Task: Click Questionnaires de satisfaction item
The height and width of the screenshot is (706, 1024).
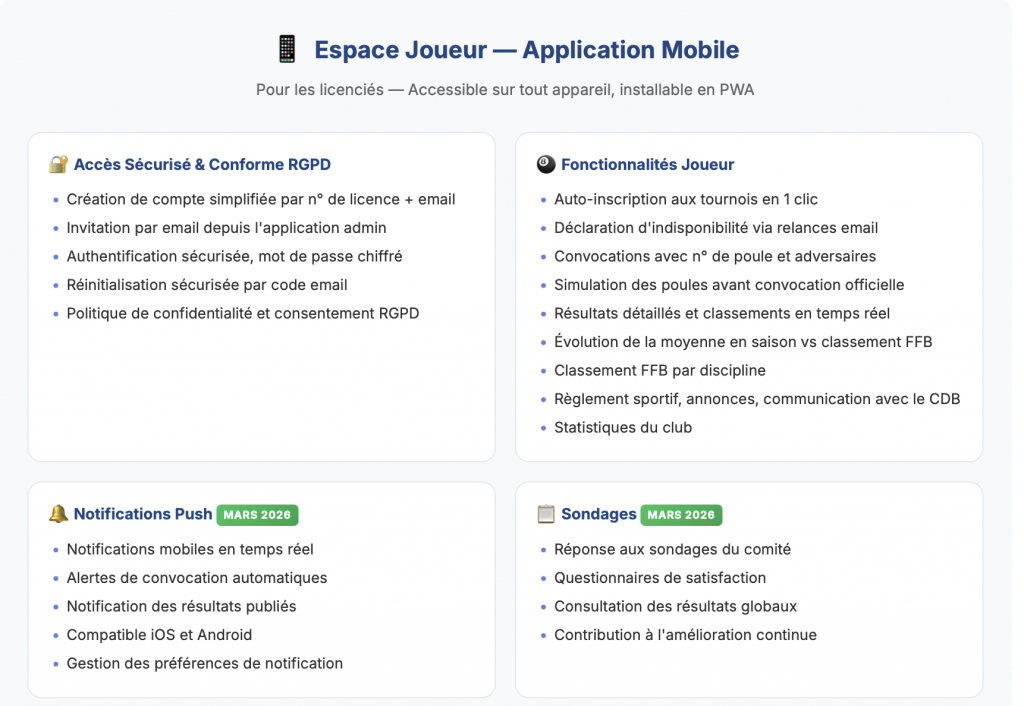Action: [659, 577]
